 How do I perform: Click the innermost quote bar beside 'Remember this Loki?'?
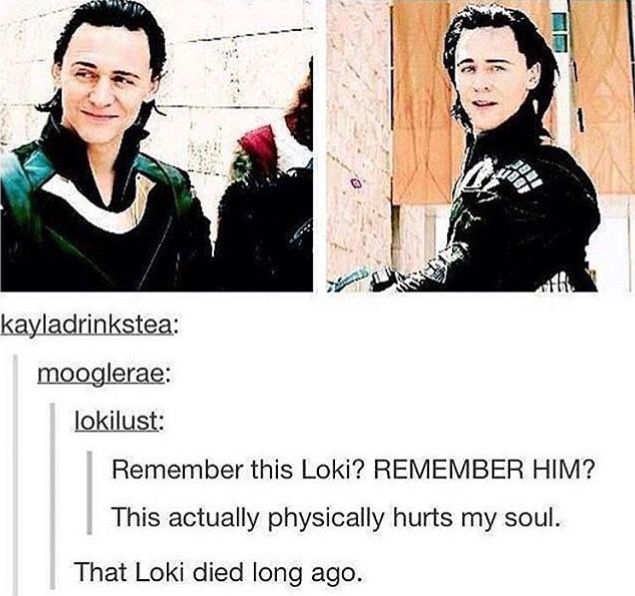tap(91, 493)
